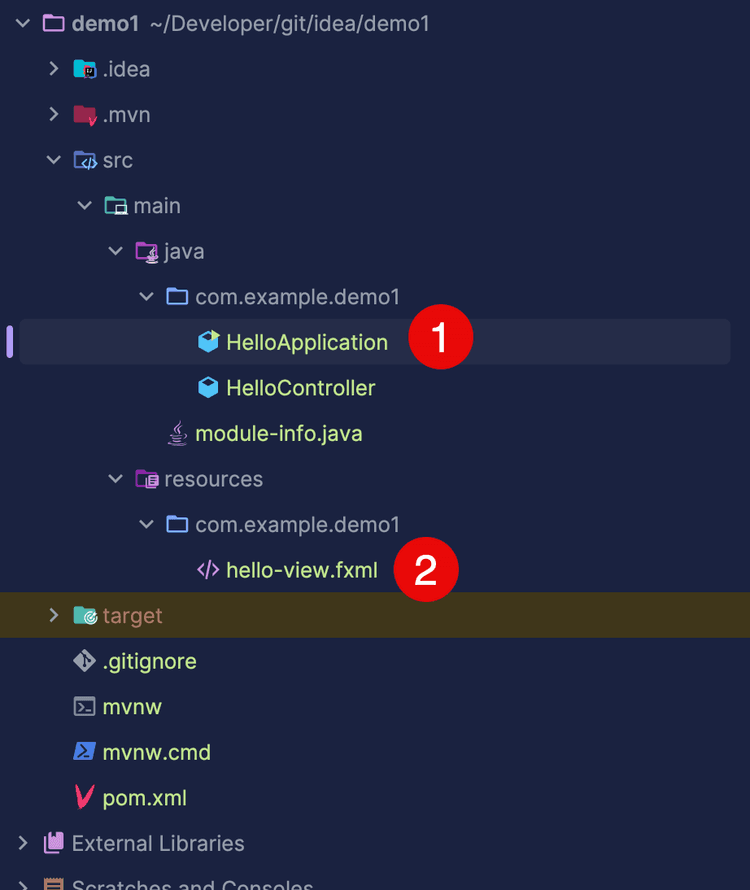Click the Windows script icon beside mvnw.cmd

pyautogui.click(x=86, y=752)
